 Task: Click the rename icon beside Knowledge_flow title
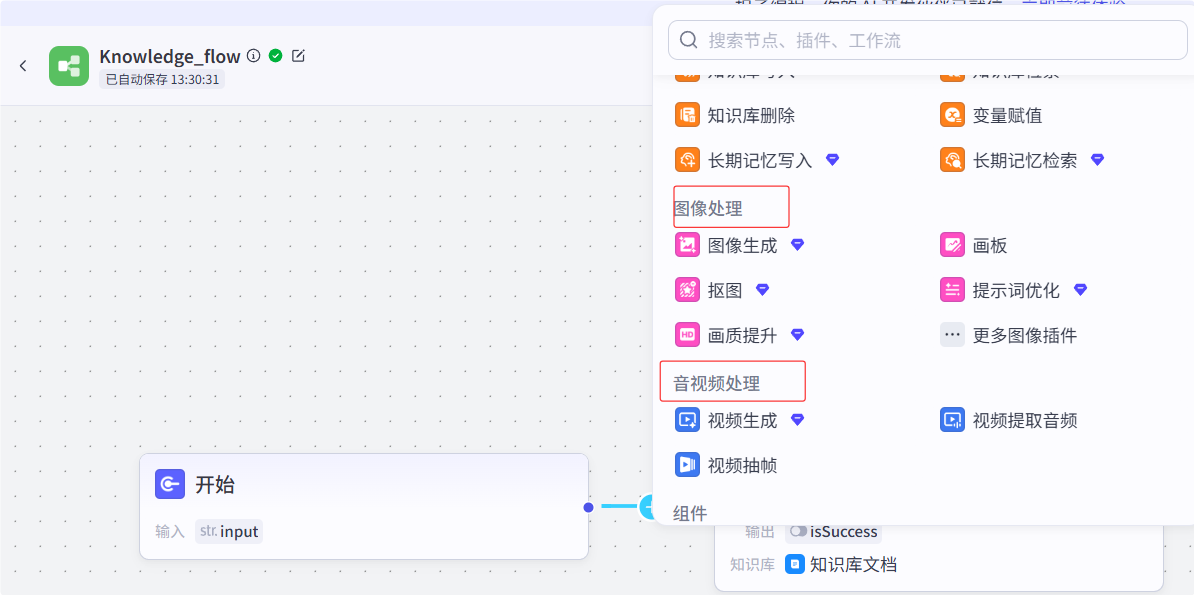tap(297, 56)
